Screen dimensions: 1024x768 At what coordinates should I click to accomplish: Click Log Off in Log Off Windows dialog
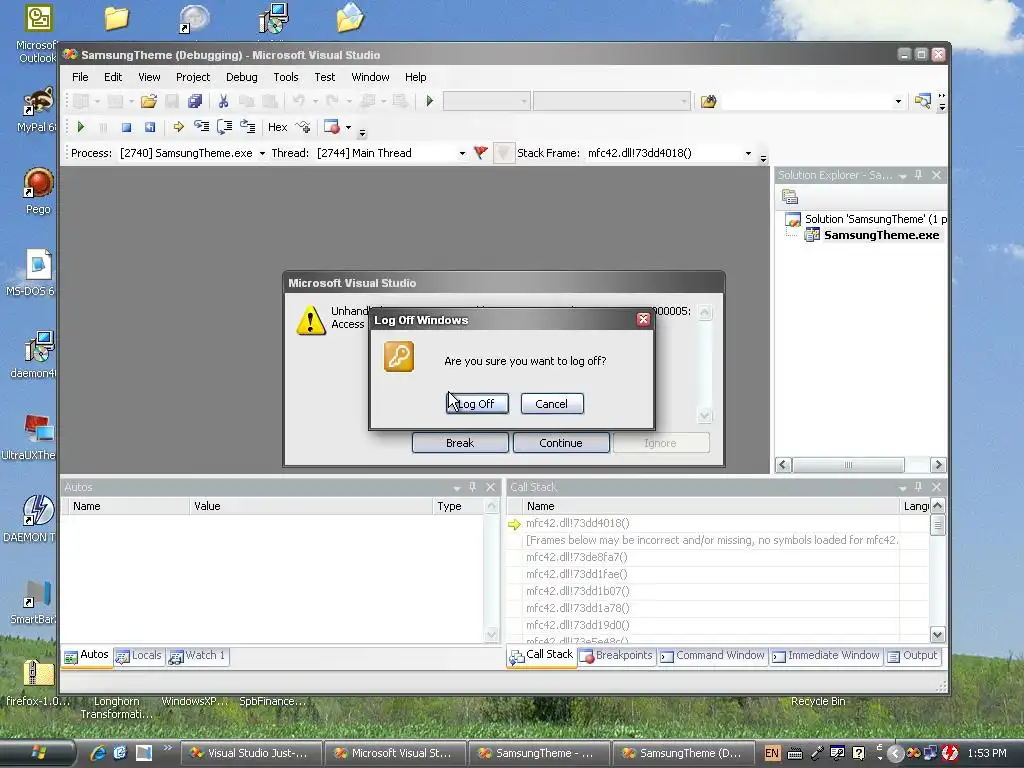tap(477, 404)
